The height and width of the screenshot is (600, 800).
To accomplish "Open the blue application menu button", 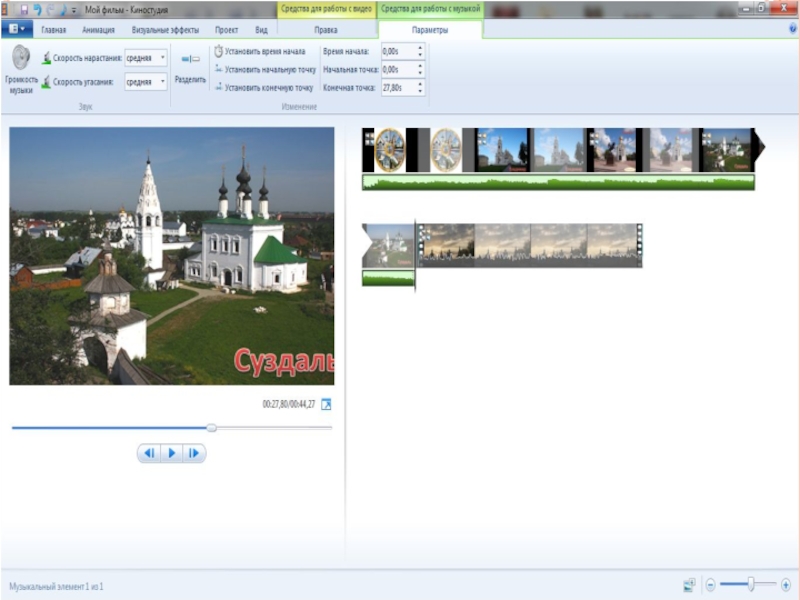I will pyautogui.click(x=15, y=30).
